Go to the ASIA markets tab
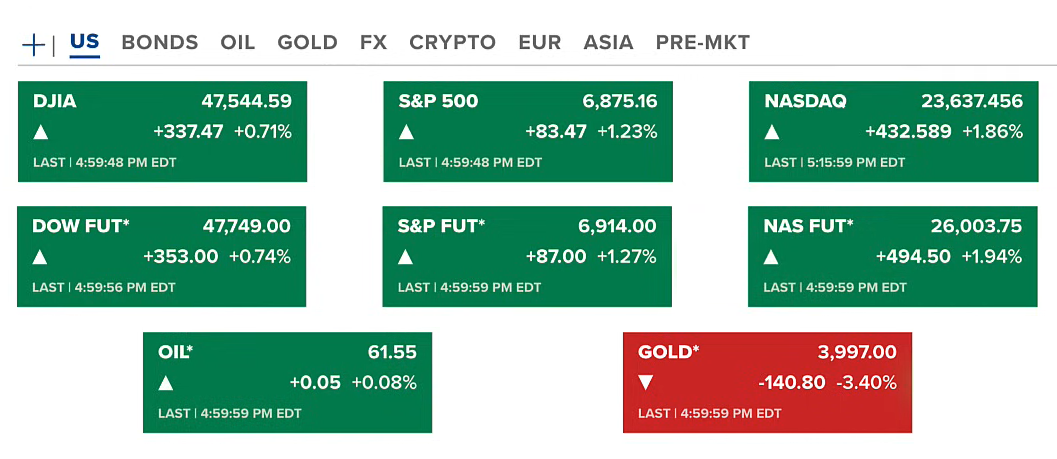Viewport: 1057px width, 459px height. (608, 43)
